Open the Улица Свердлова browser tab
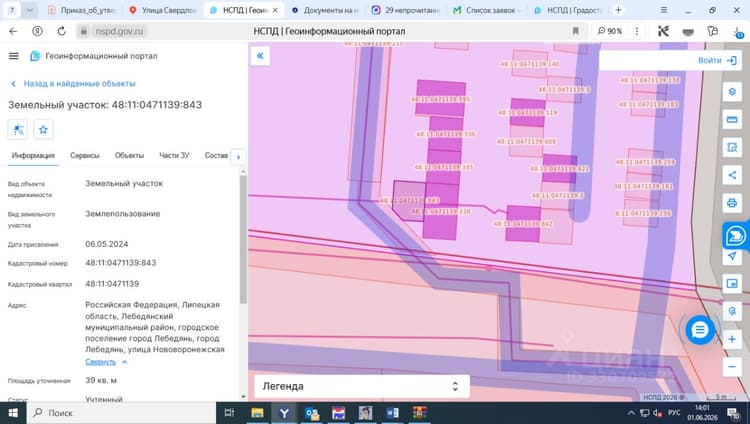Screen dimensions: 750x424 pos(164,10)
